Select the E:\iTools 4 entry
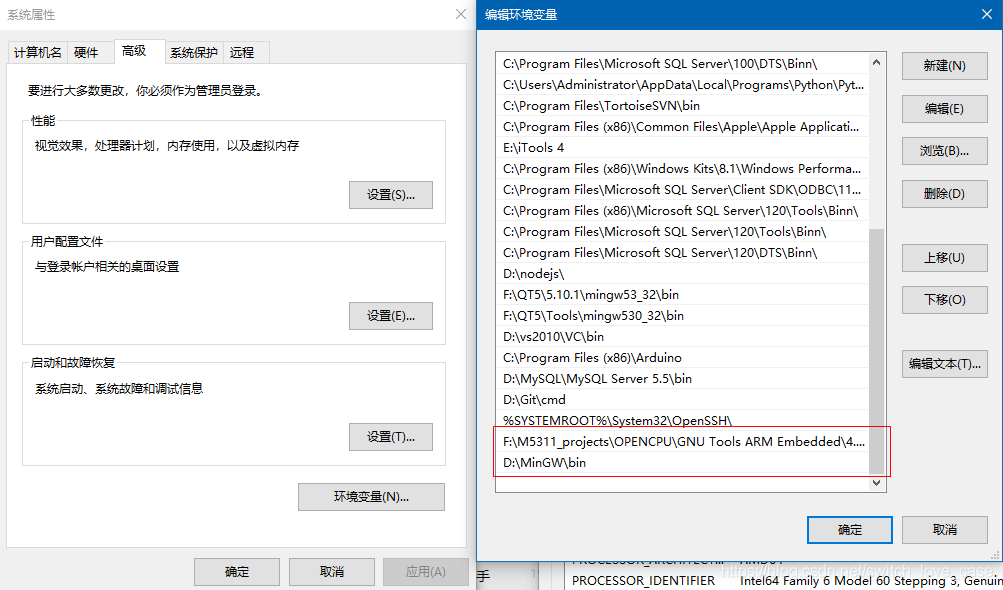 click(x=683, y=148)
